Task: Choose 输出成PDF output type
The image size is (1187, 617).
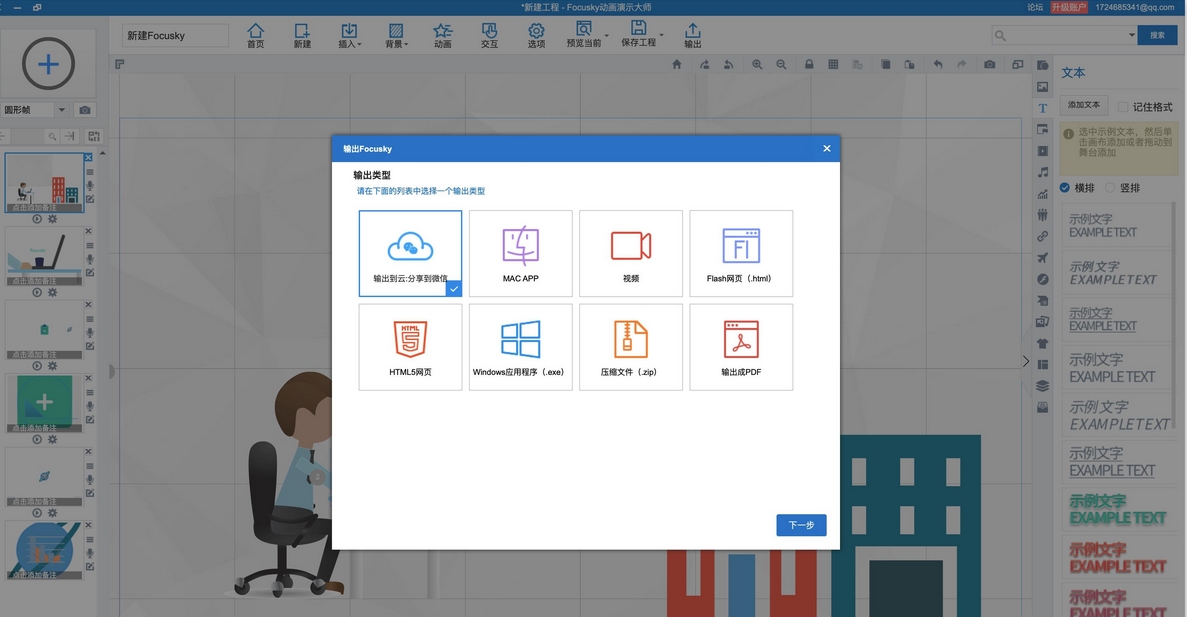Action: point(741,347)
